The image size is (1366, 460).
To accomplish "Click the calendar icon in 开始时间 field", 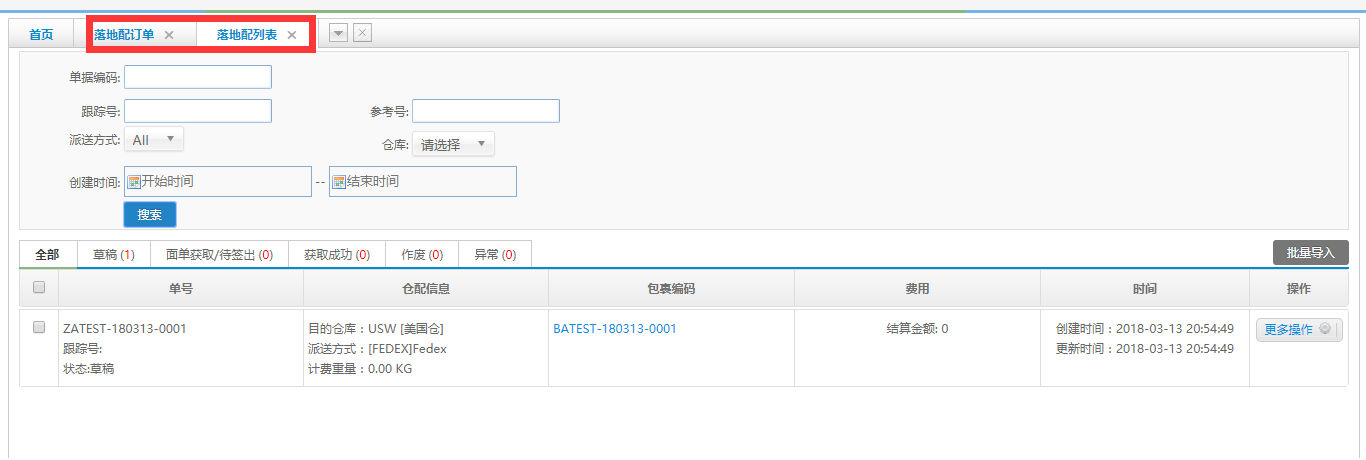I will coord(134,182).
